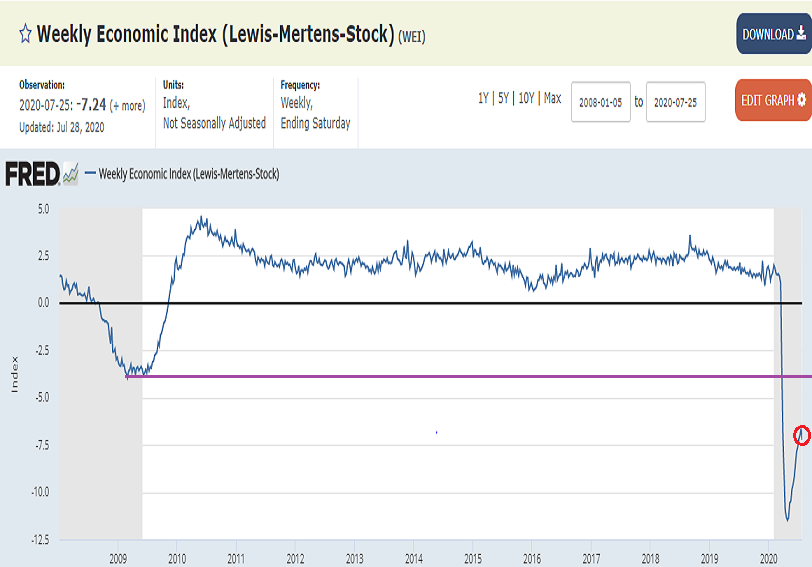Click the gray 2009 recession shaded band

tap(100, 450)
